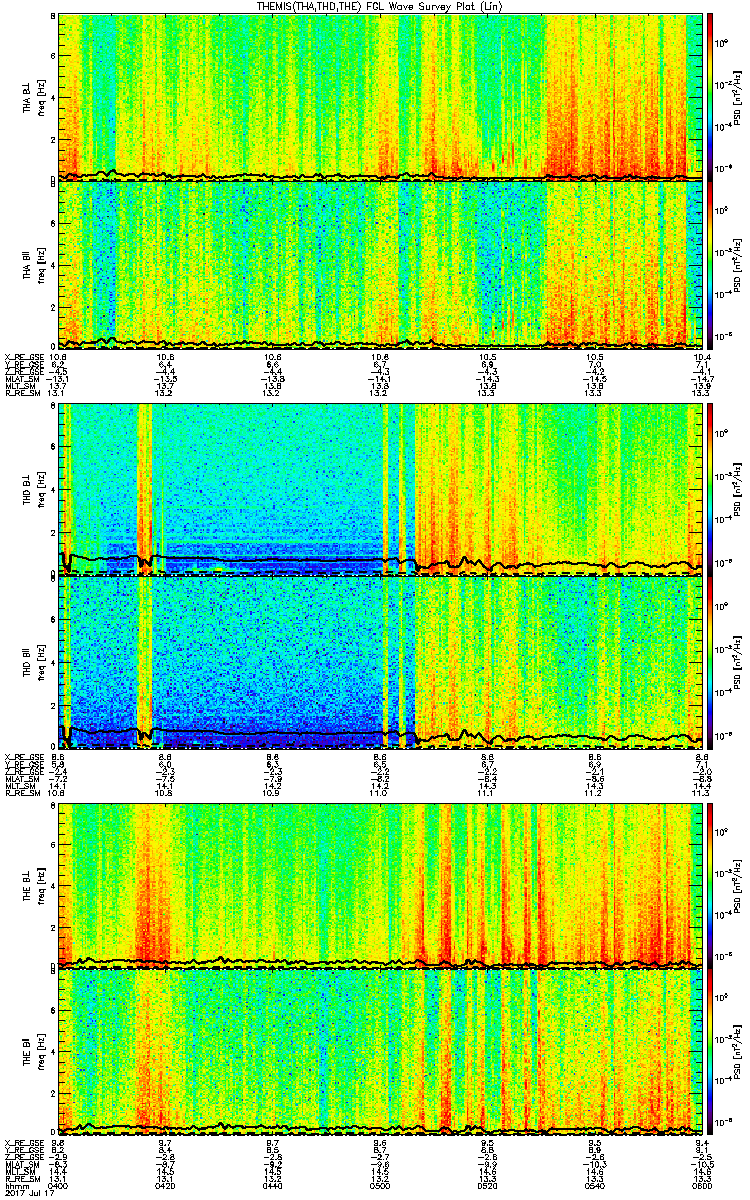Click the THD B-perpendicular PSD color bar
The height and width of the screenshot is (1200, 750).
click(x=710, y=488)
